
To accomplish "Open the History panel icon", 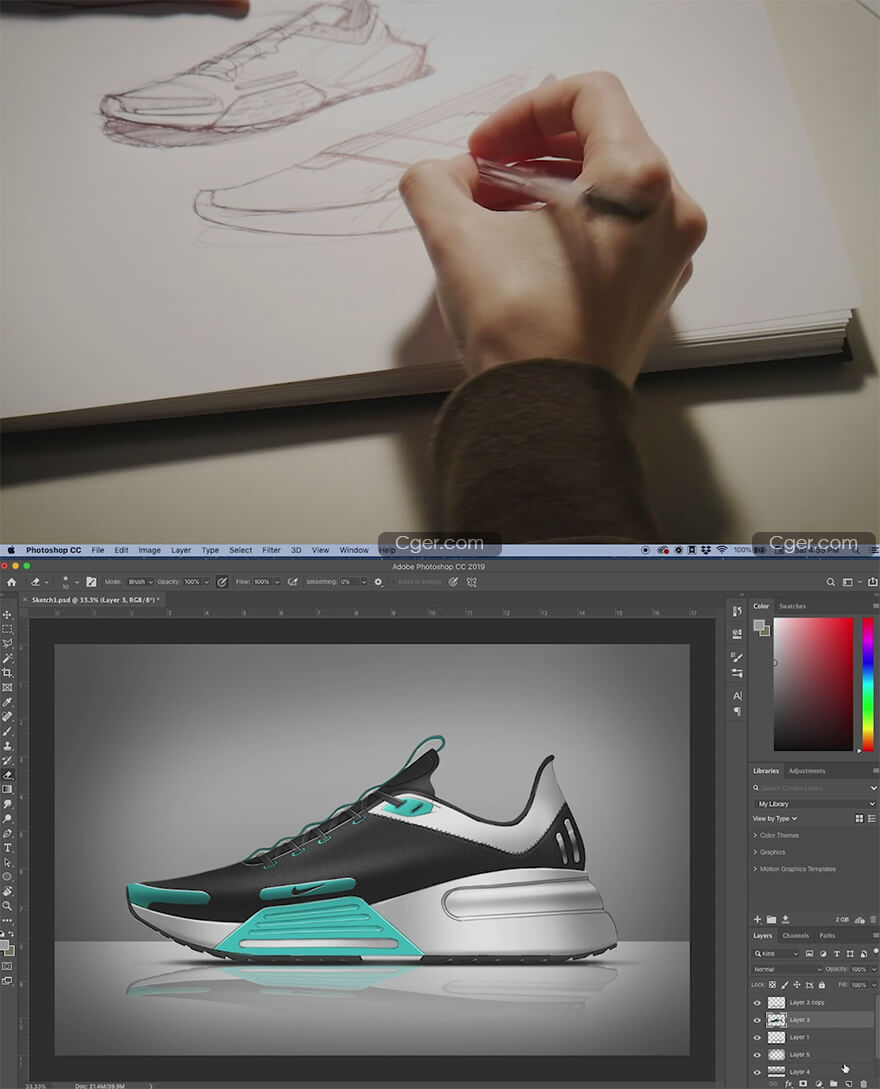I will click(x=737, y=611).
